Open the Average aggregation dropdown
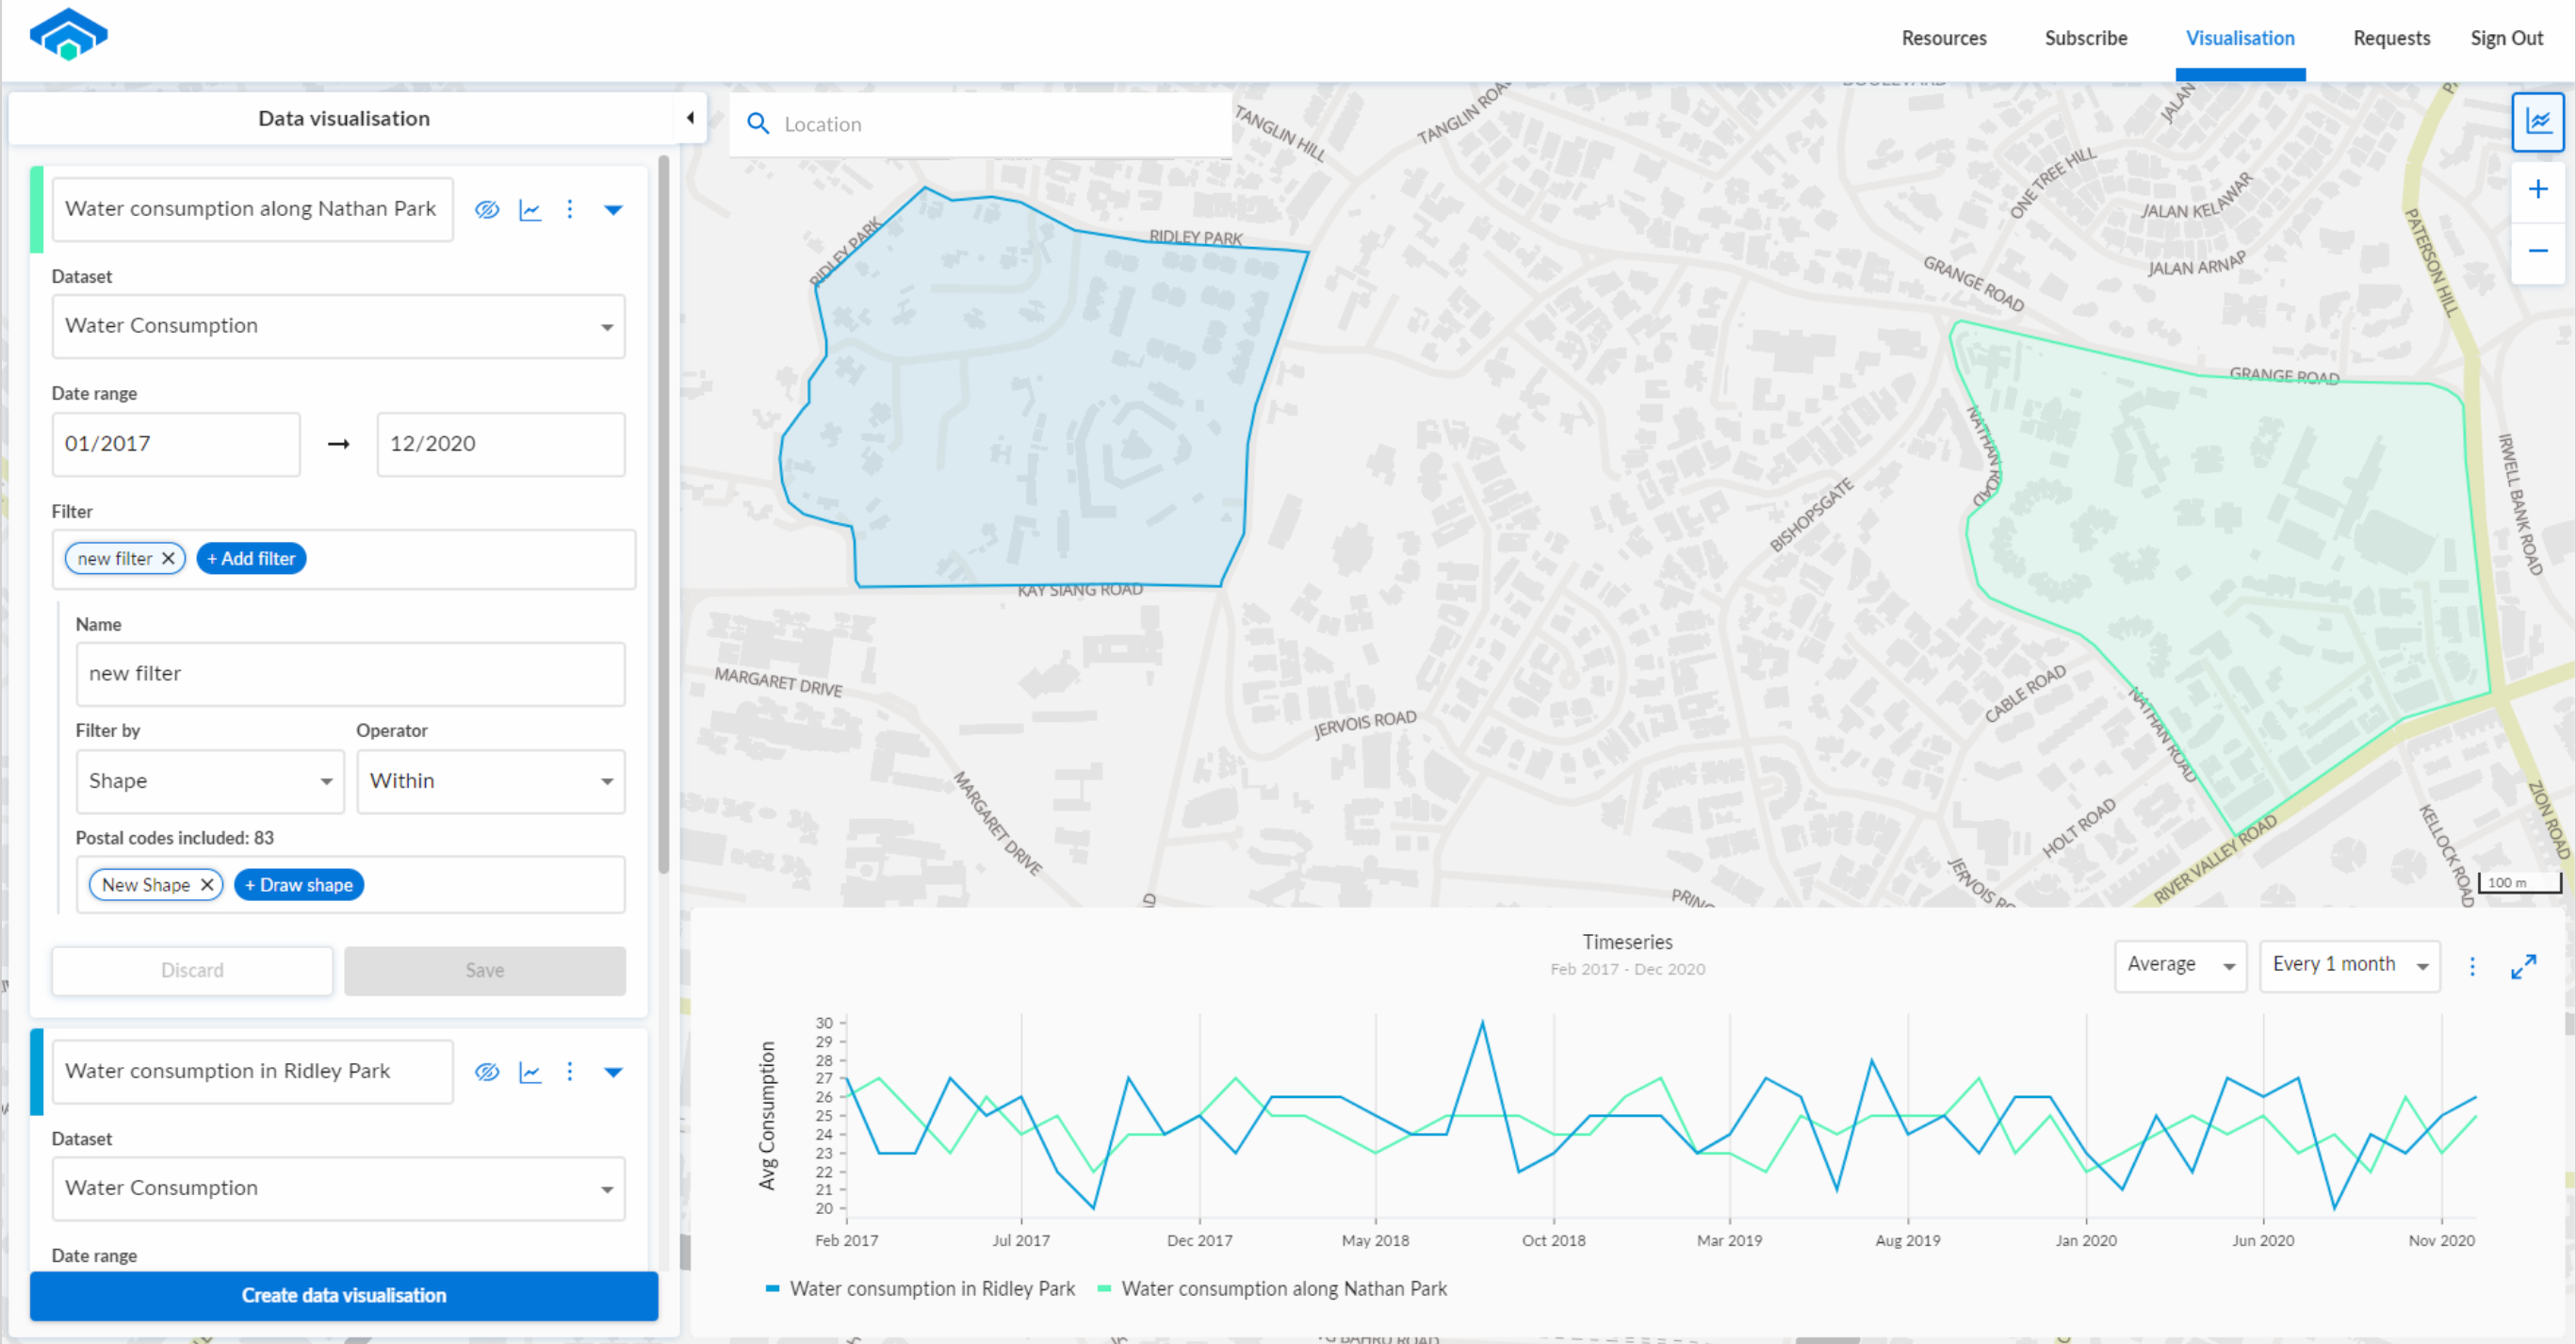Image resolution: width=2576 pixels, height=1344 pixels. [x=2180, y=965]
